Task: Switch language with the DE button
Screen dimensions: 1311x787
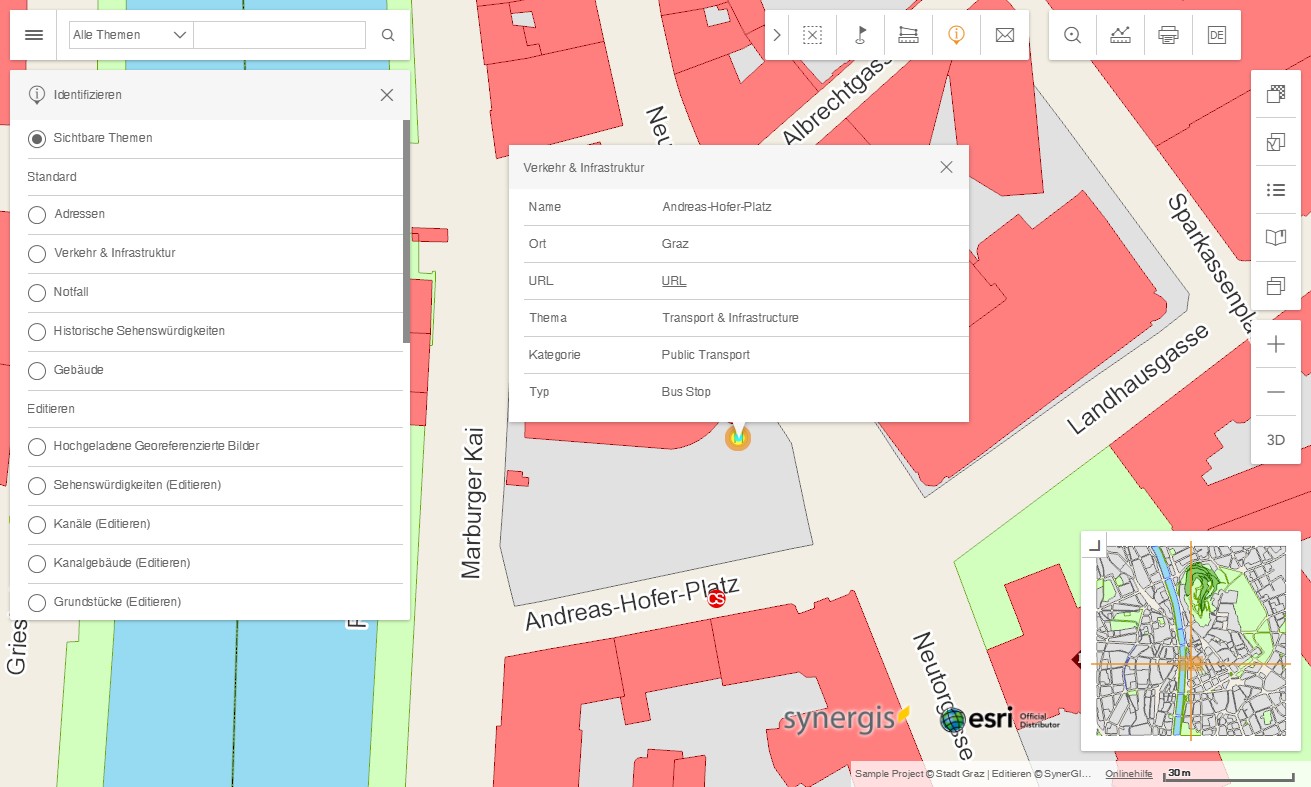Action: [1217, 34]
